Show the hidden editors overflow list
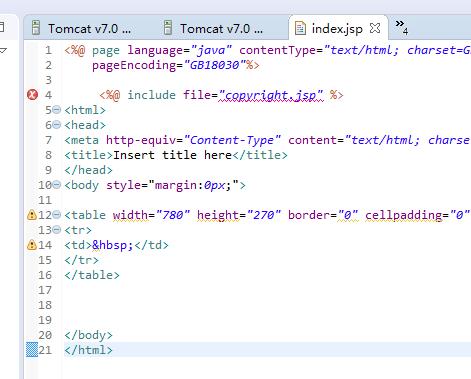Screen dimensions: 471x379 (x=402, y=28)
